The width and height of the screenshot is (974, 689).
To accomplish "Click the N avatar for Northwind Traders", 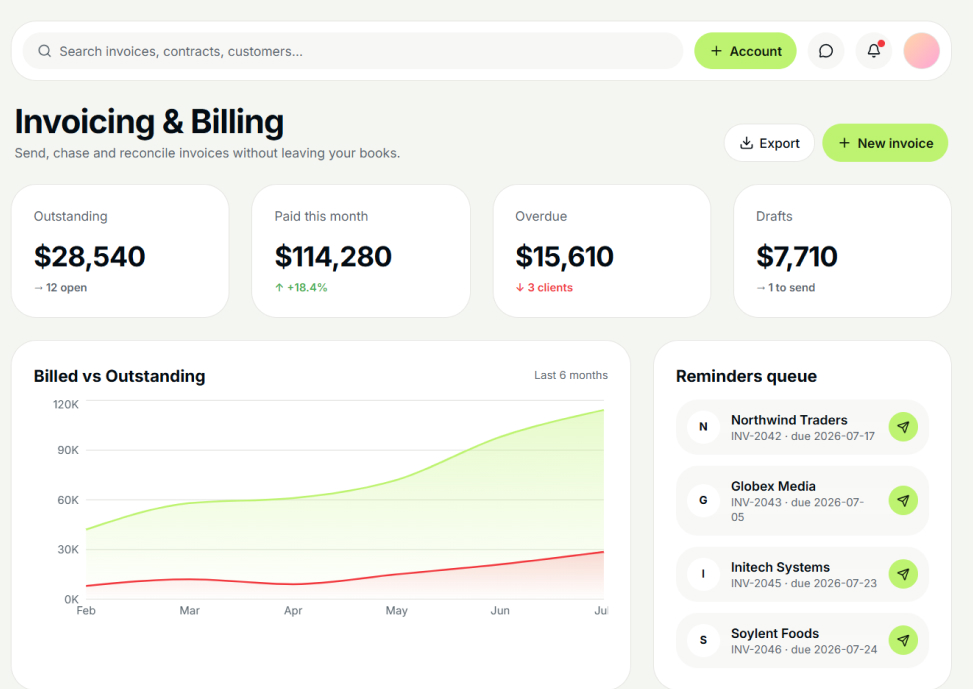I will coord(703,427).
